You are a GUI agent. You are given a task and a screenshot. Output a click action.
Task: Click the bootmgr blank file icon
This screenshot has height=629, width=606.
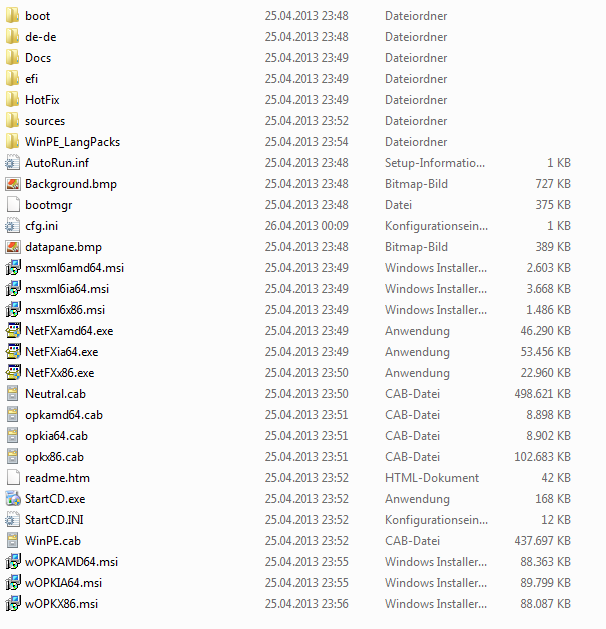(x=12, y=205)
